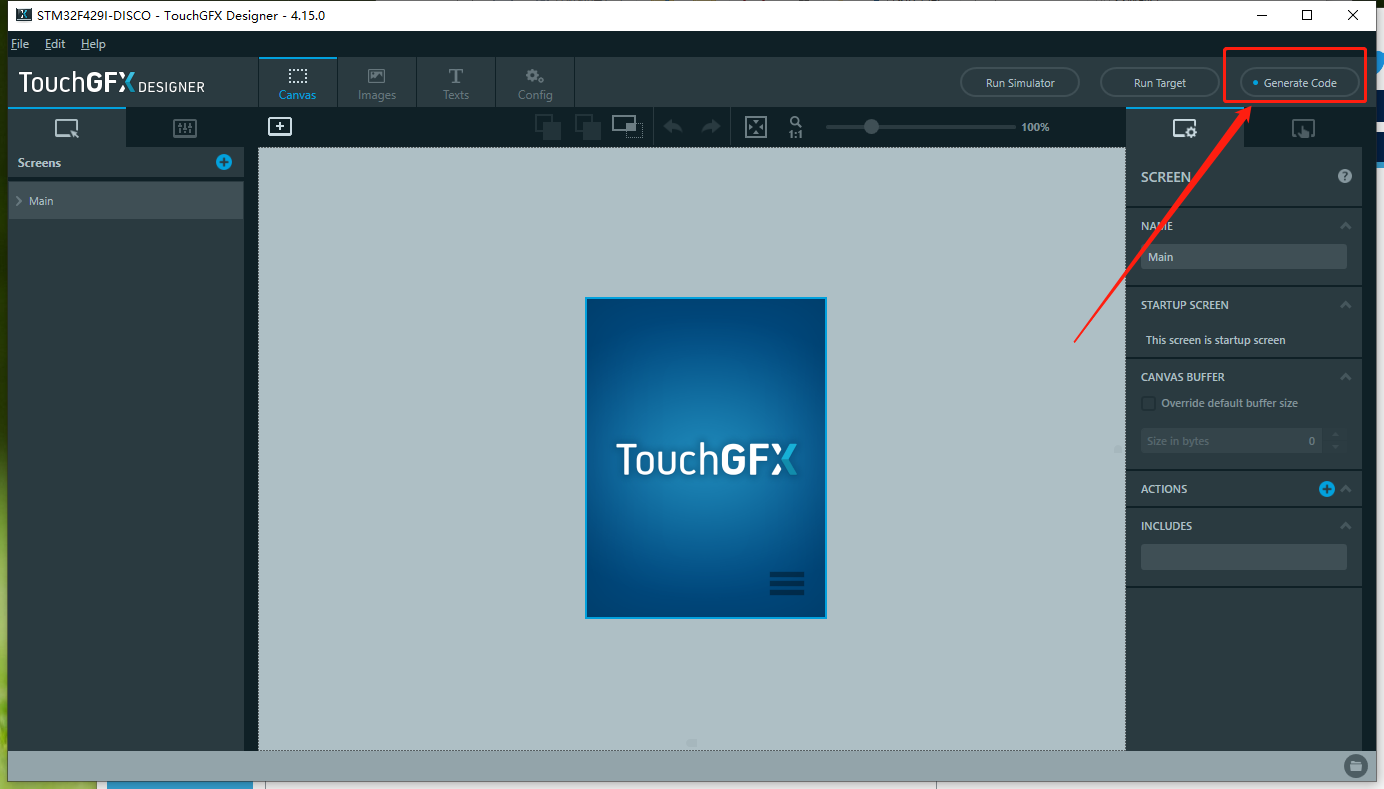The height and width of the screenshot is (789, 1384).
Task: Switch to the Canvas tab
Action: 298,83
